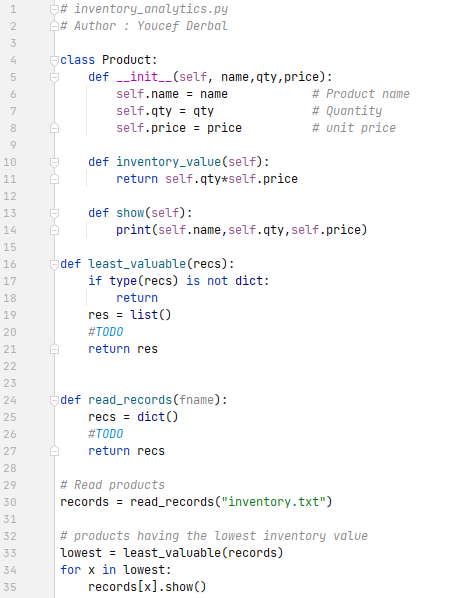The image size is (451, 598).
Task: Click the "show" method name at line 13
Action: coord(130,213)
